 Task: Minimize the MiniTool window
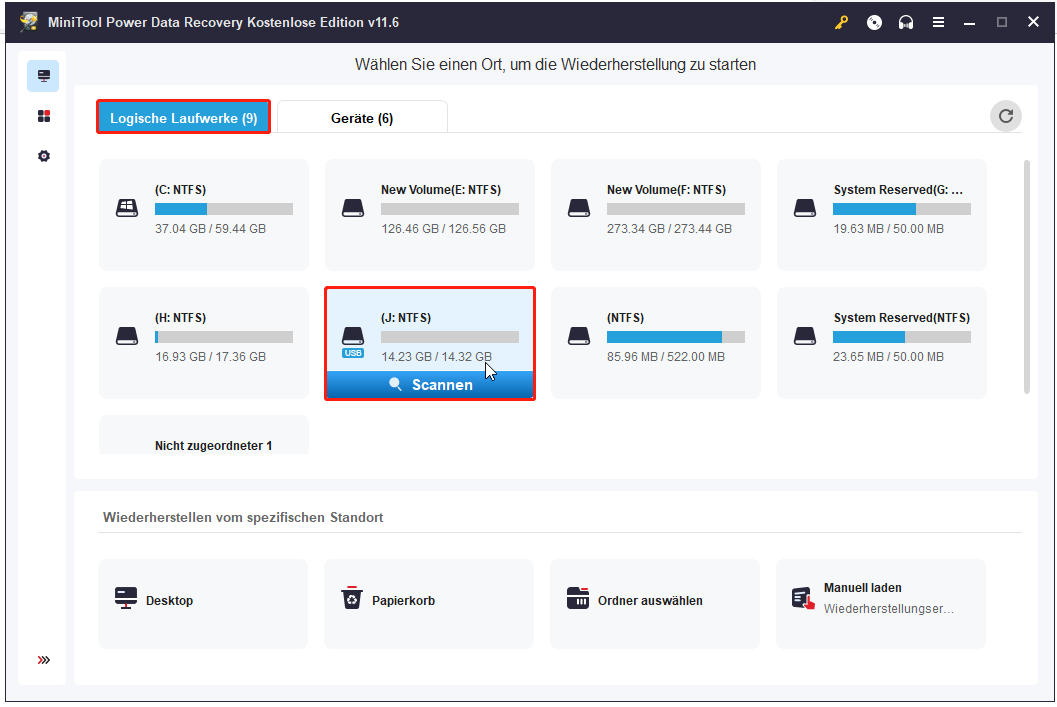pos(969,22)
